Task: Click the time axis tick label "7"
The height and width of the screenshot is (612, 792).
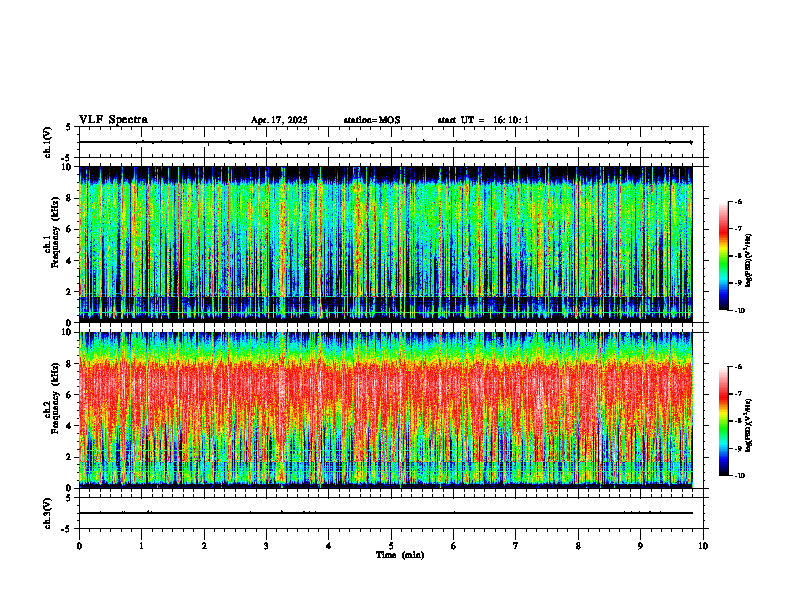Action: 516,546
